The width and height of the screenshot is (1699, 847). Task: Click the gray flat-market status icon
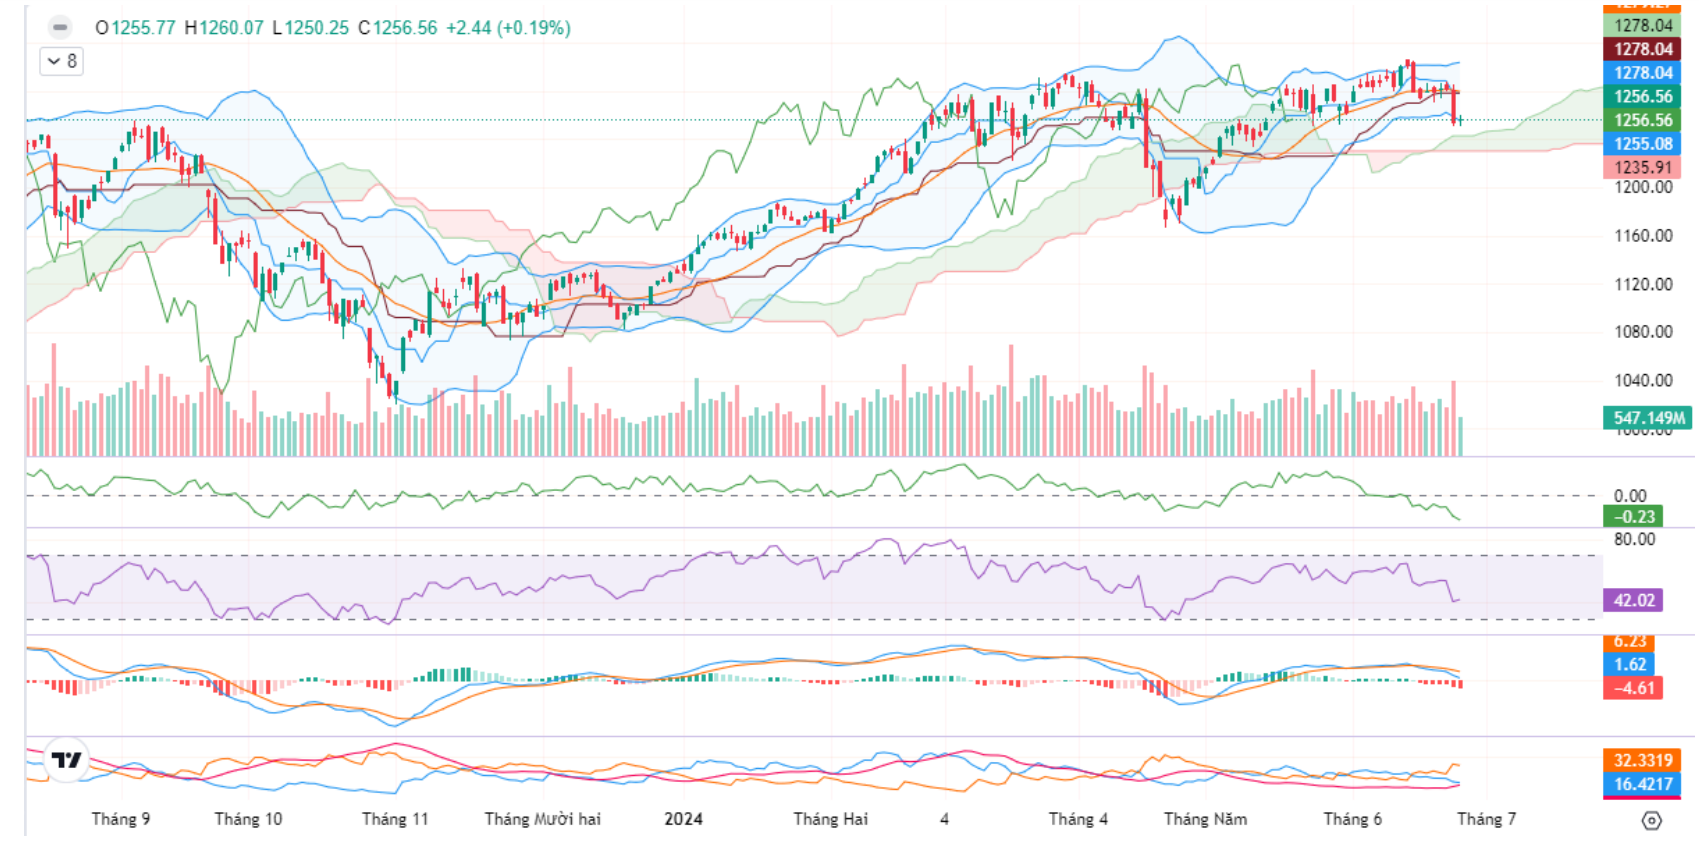[x=60, y=27]
